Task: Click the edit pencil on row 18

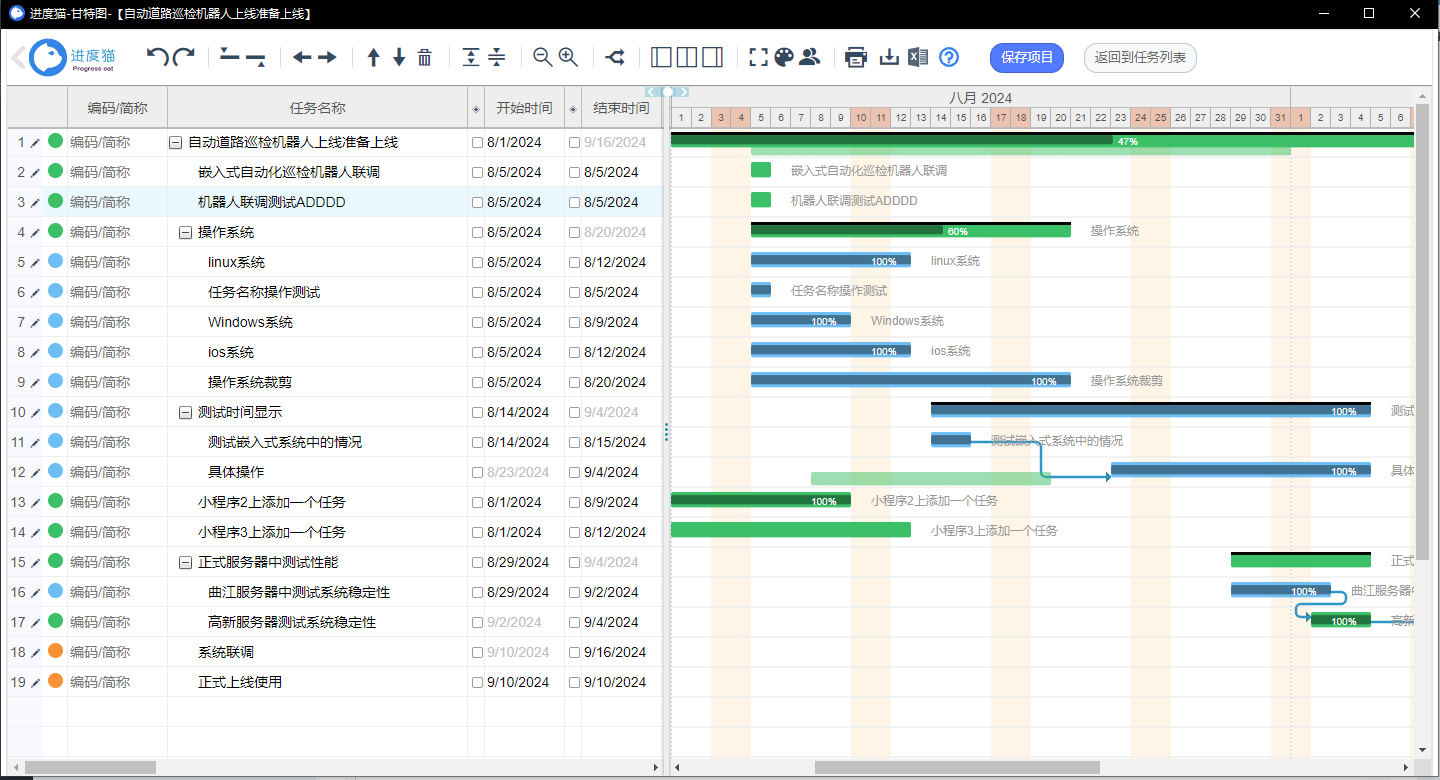Action: 35,653
